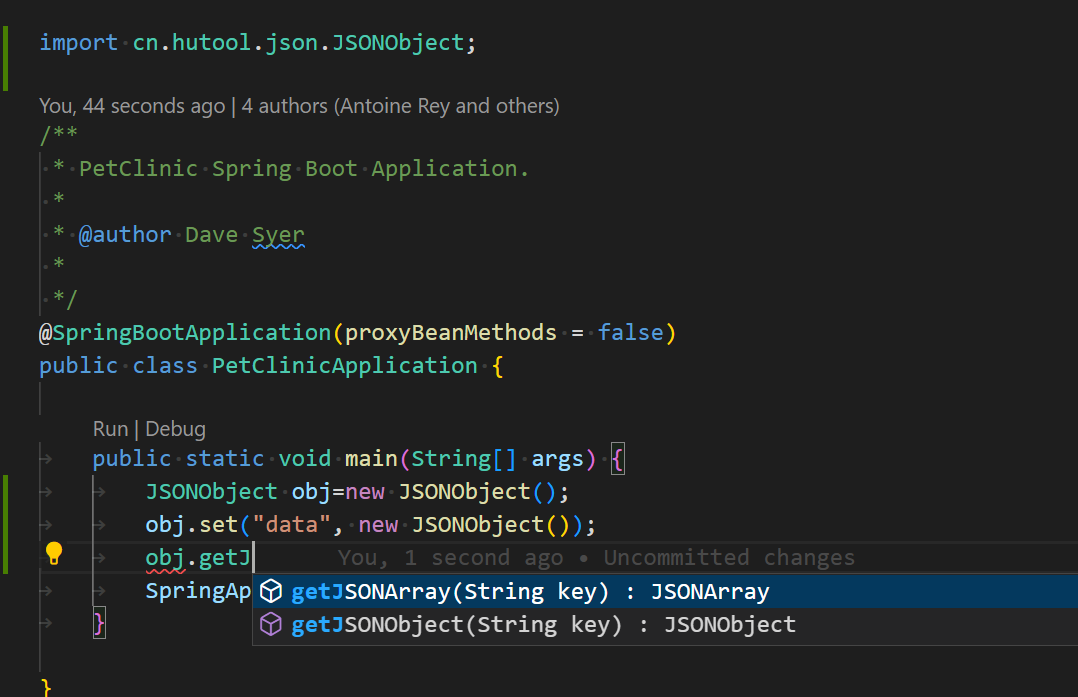Click the opening brace after main(String[] args)
Viewport: 1078px width, 697px height.
(x=617, y=458)
